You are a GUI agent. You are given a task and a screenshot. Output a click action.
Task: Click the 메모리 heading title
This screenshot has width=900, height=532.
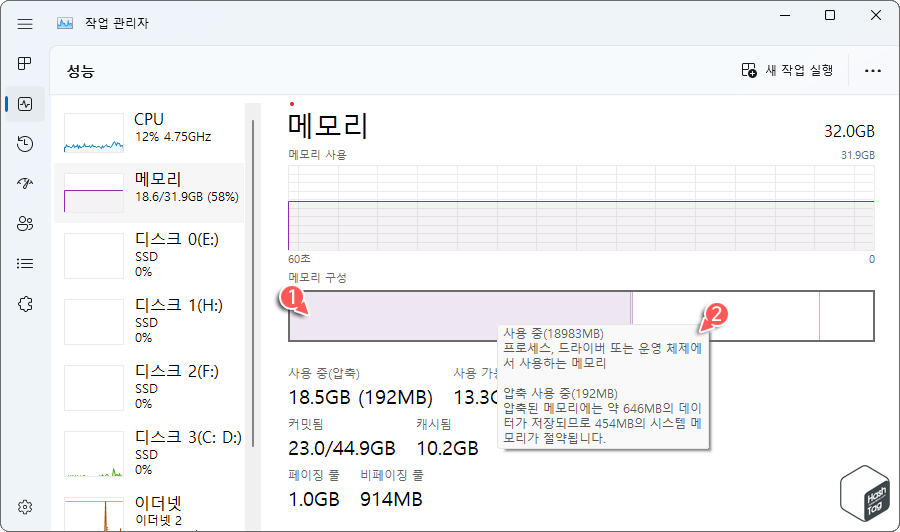pos(328,126)
